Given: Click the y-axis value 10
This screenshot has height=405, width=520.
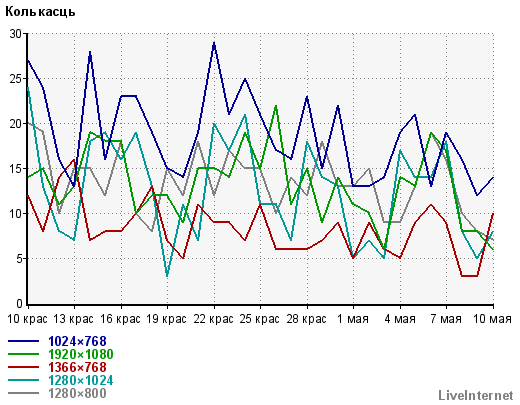Looking at the screenshot, I should (16, 214).
